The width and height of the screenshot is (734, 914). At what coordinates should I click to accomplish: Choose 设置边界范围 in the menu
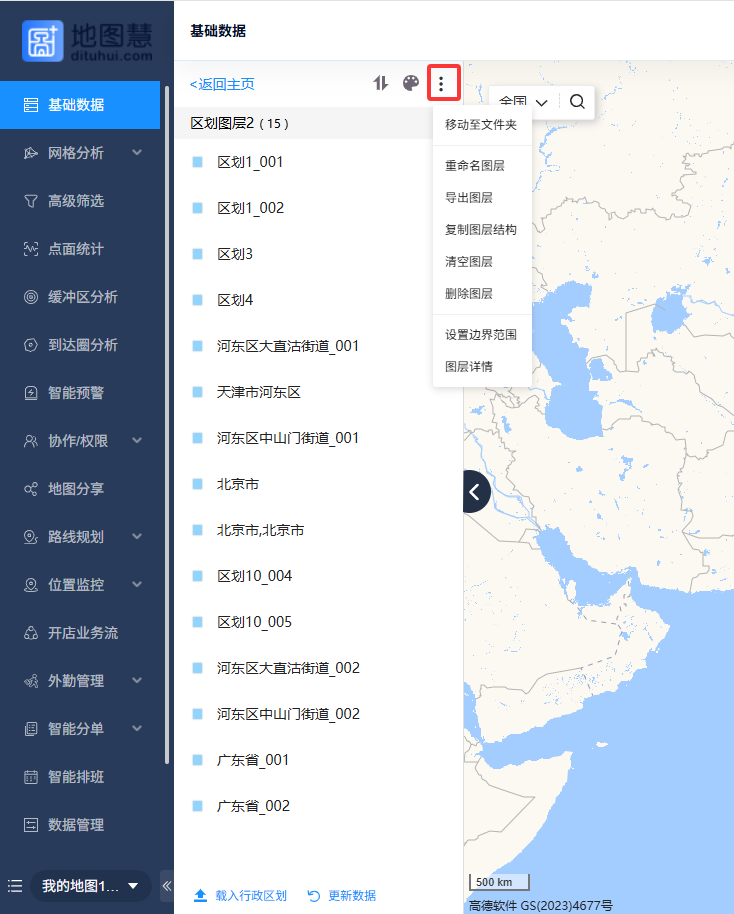480,335
